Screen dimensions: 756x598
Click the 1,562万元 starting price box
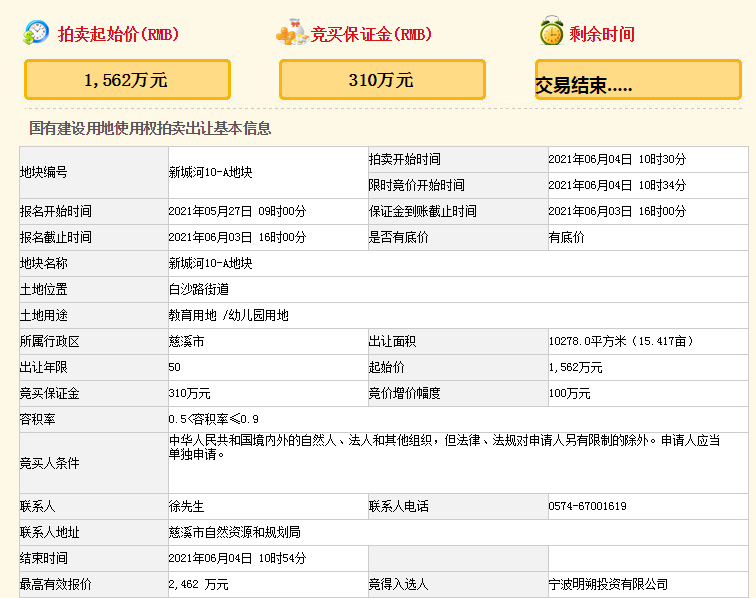point(127,80)
